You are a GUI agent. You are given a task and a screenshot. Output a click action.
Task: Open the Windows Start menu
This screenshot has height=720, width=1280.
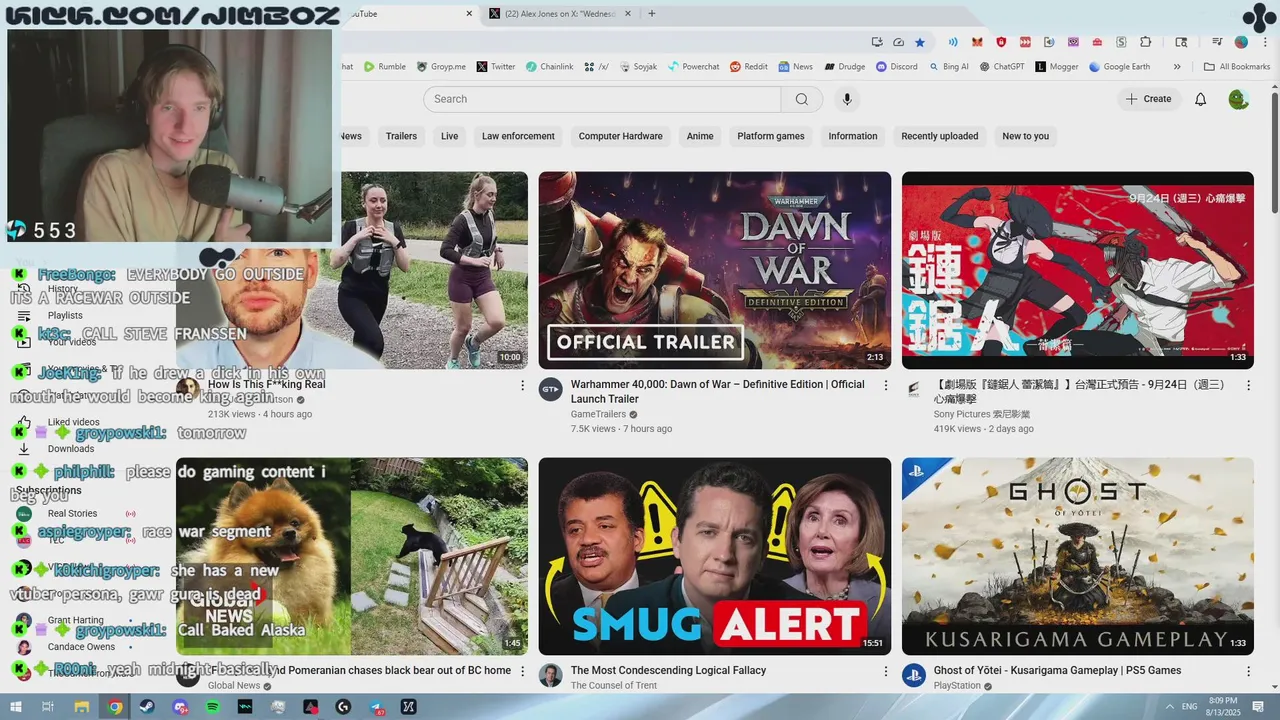15,707
